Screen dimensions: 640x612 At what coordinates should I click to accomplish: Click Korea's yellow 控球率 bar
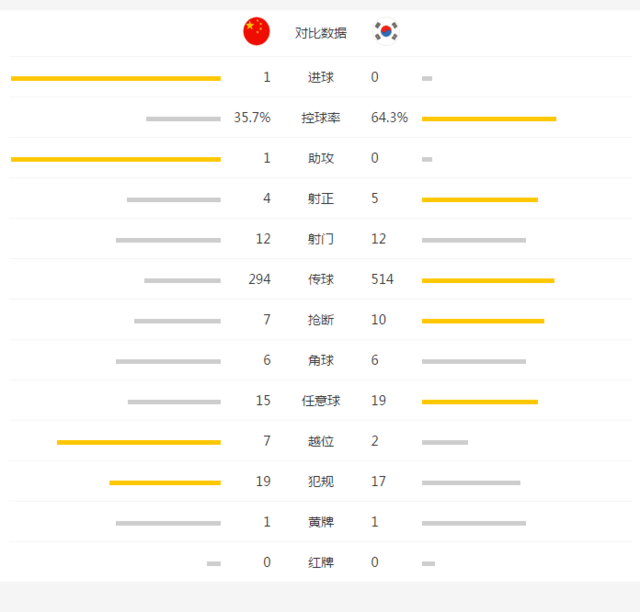tap(488, 118)
